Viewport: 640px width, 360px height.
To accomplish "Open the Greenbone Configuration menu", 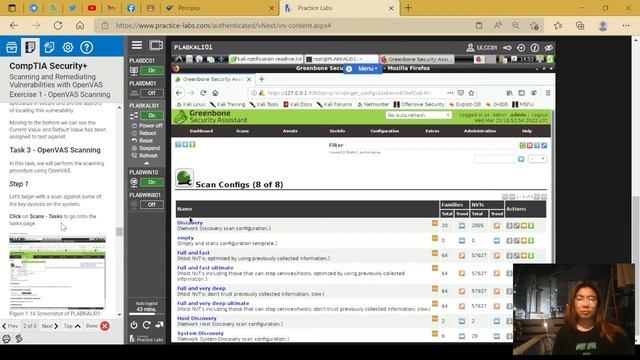I will tap(384, 131).
